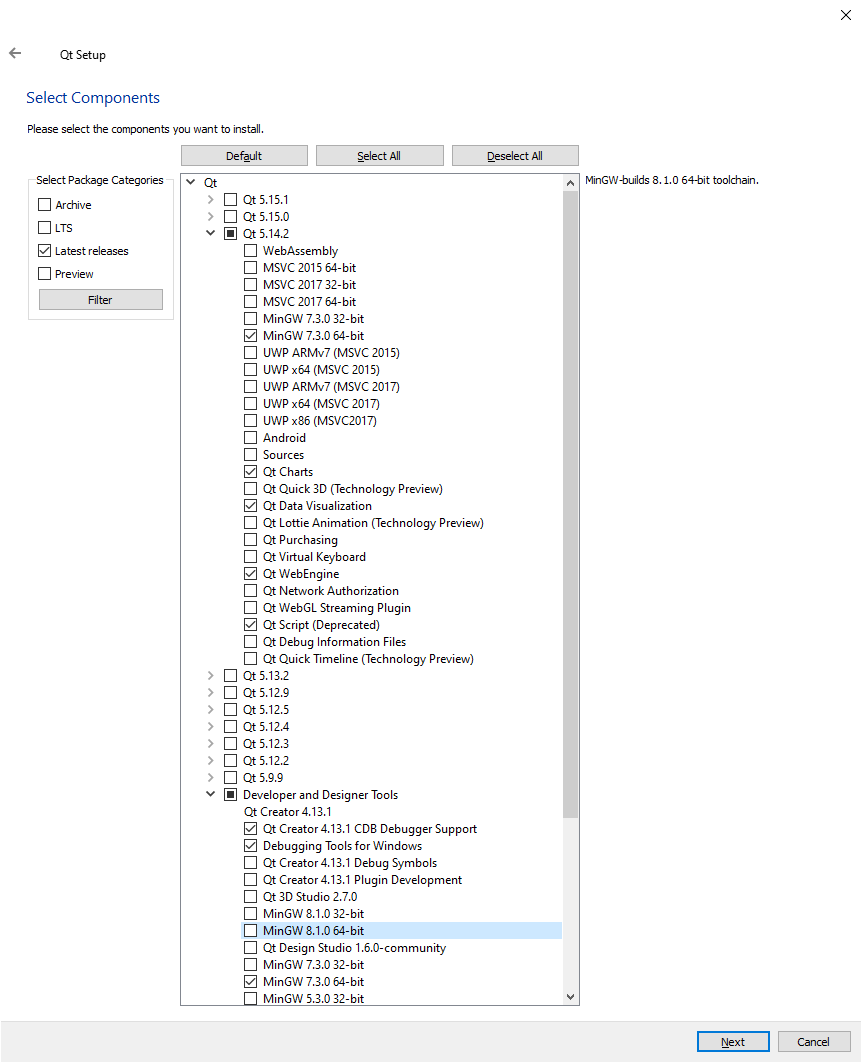Select UWP x64 (MSVC 2015) row text
The height and width of the screenshot is (1063, 862).
(321, 369)
